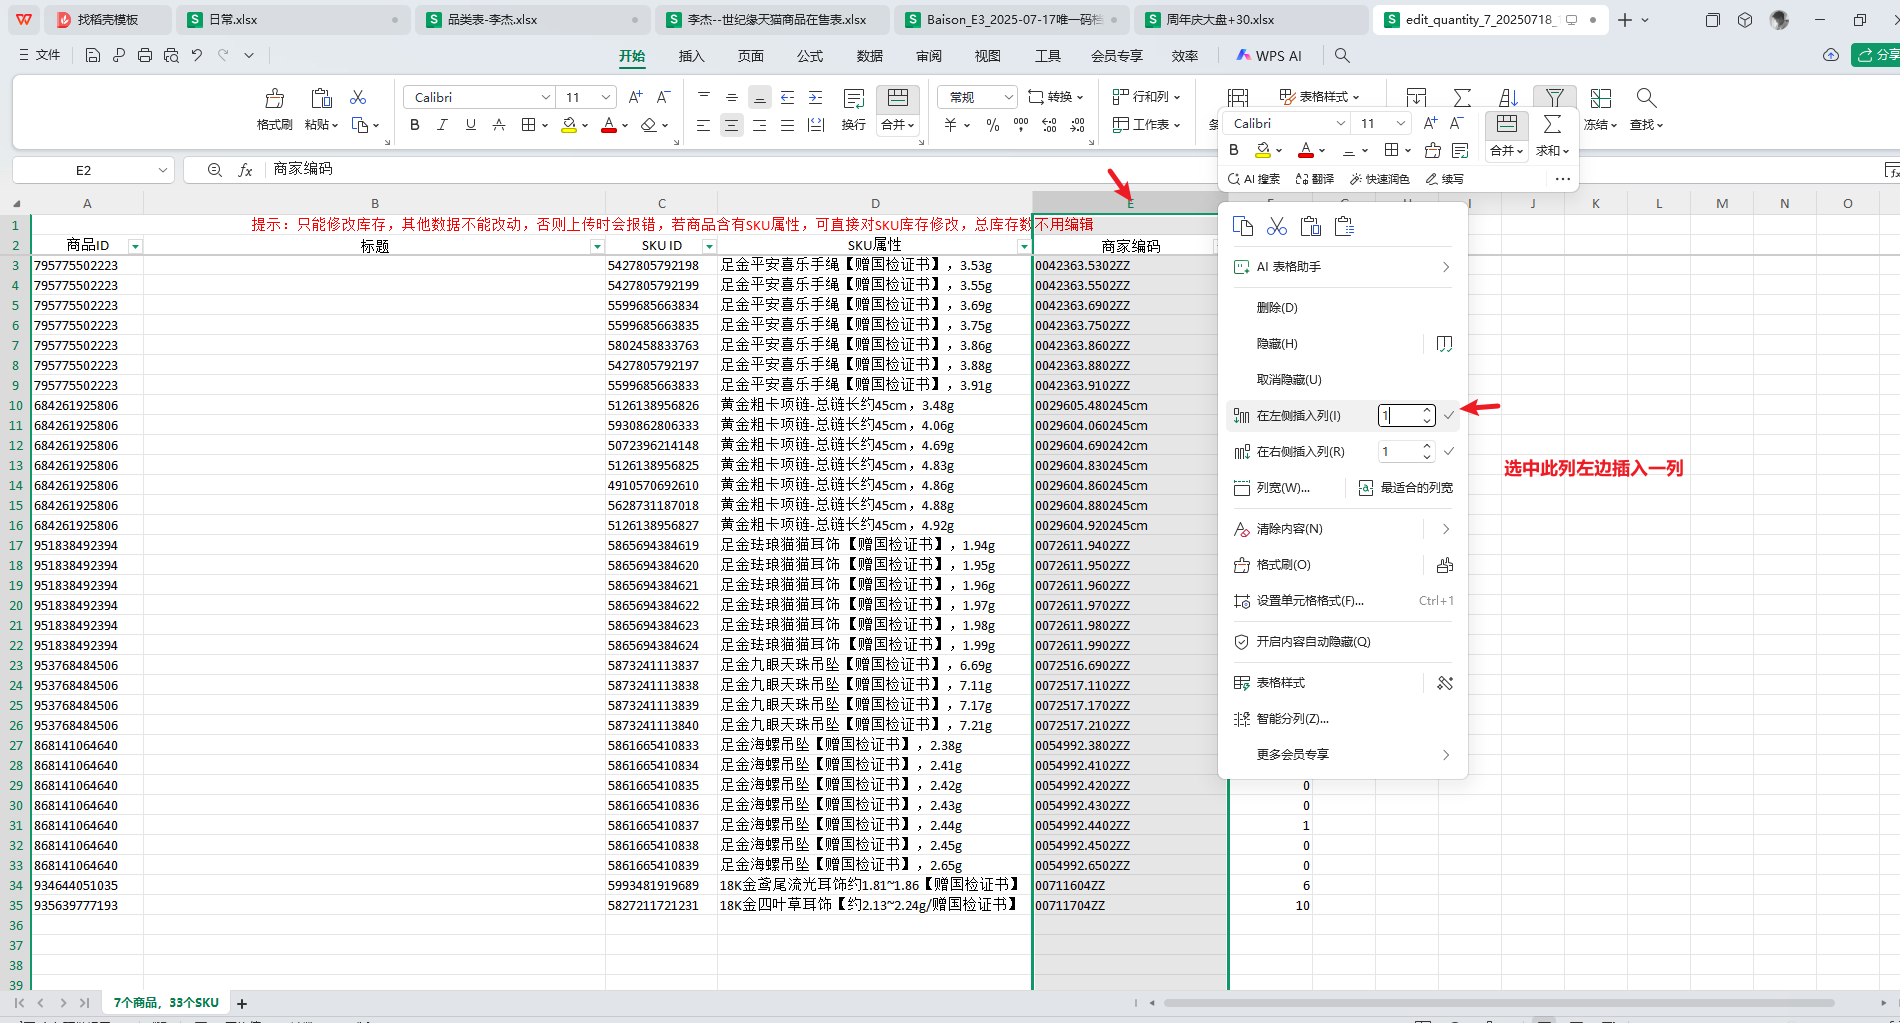Click the copy icon in context menu

[1243, 227]
